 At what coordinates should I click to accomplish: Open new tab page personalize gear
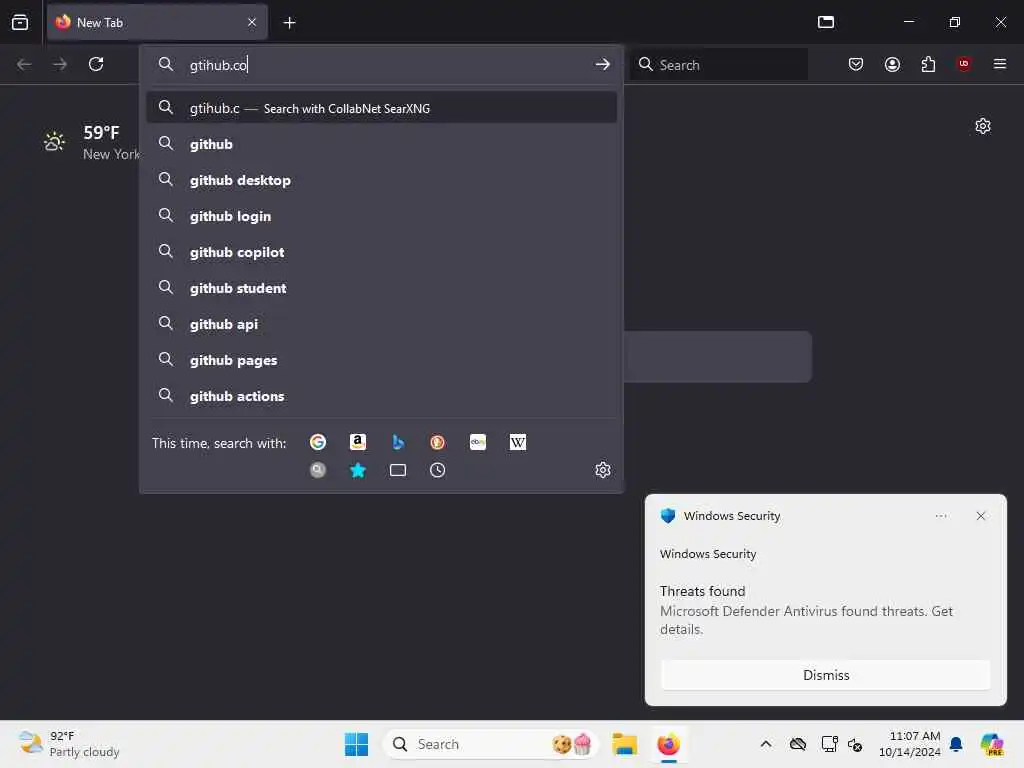click(x=982, y=126)
